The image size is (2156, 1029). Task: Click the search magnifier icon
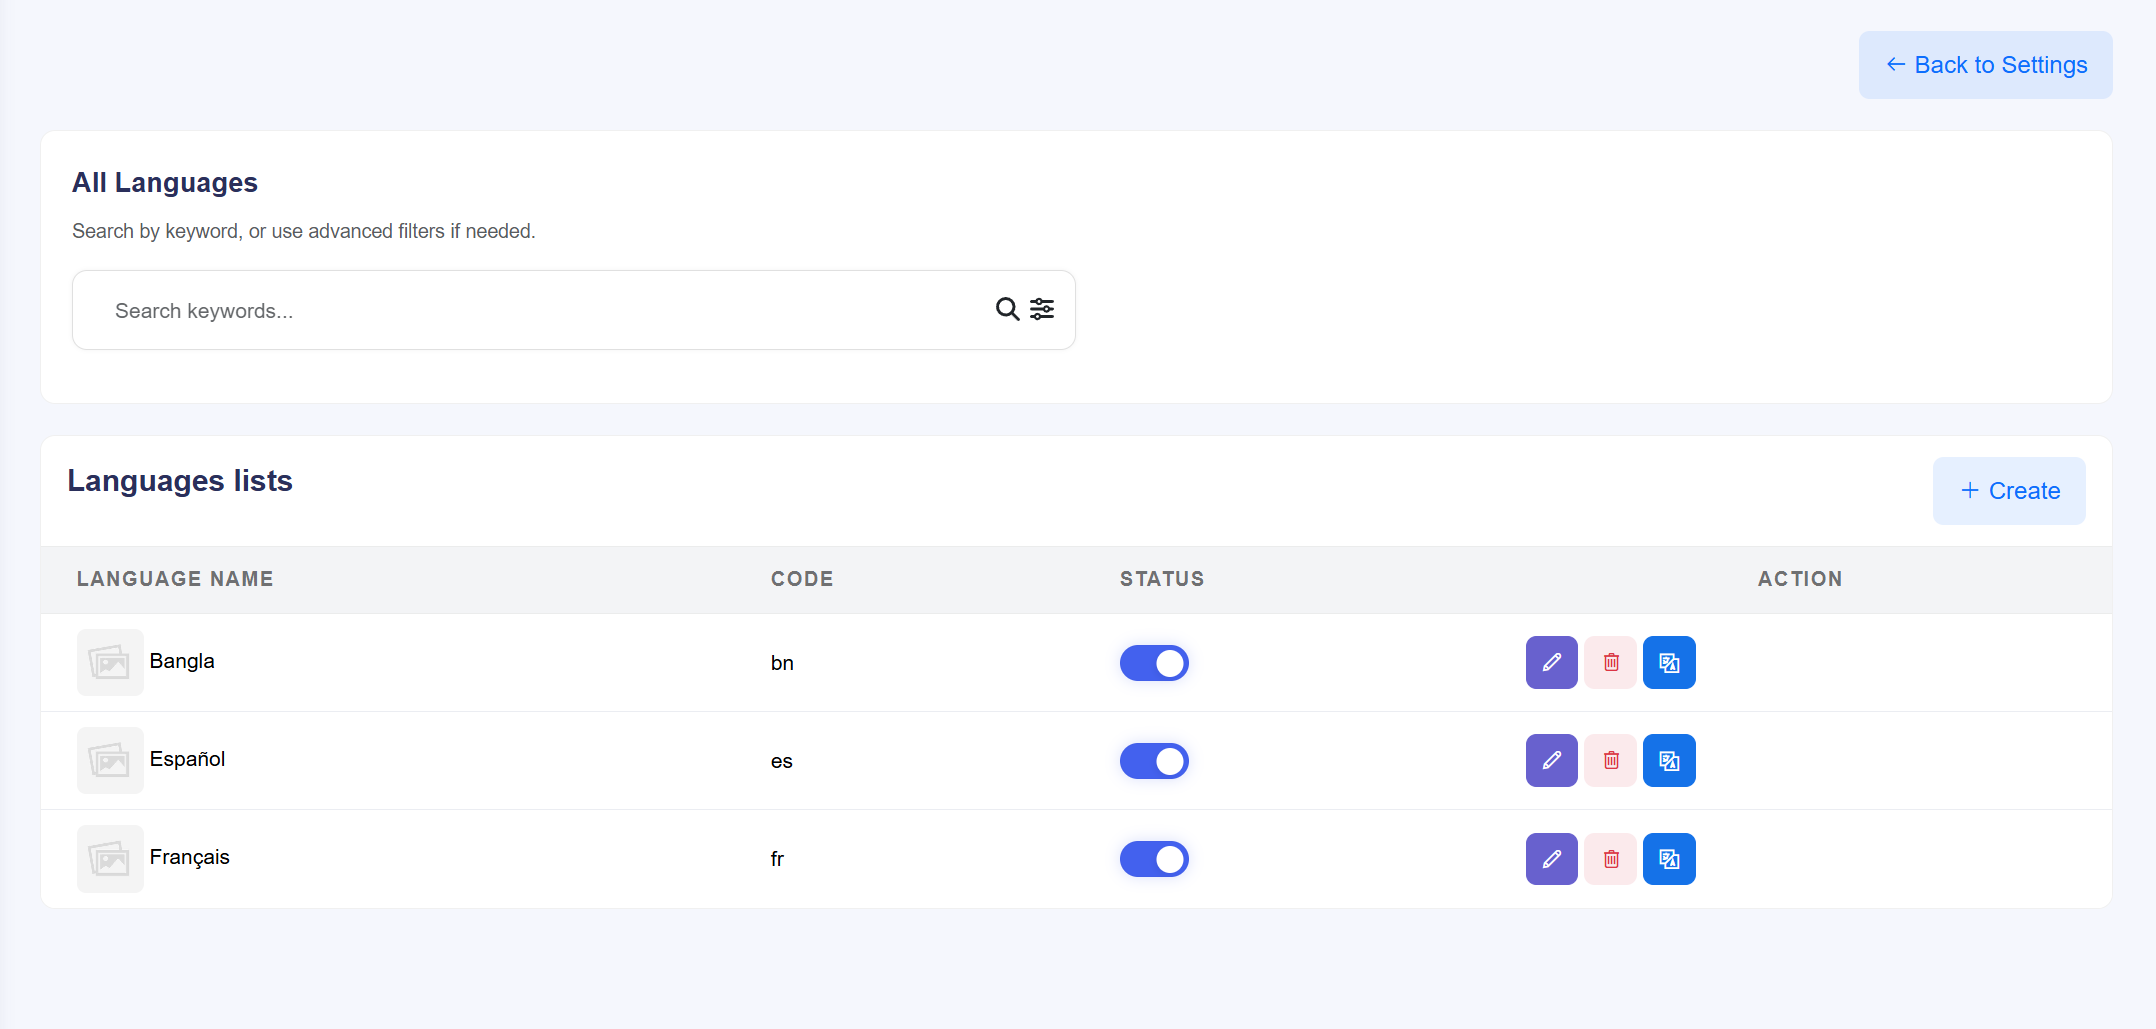coord(1006,309)
